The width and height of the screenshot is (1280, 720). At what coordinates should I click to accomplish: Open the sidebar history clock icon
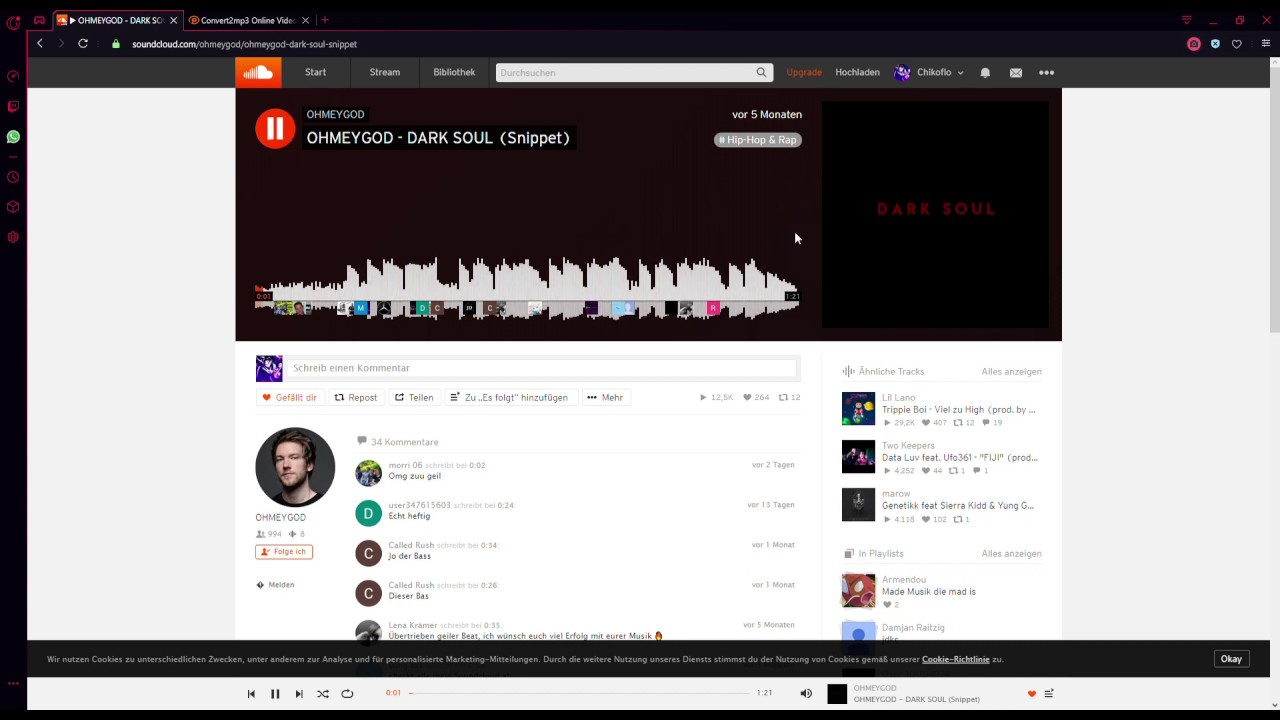tap(13, 177)
